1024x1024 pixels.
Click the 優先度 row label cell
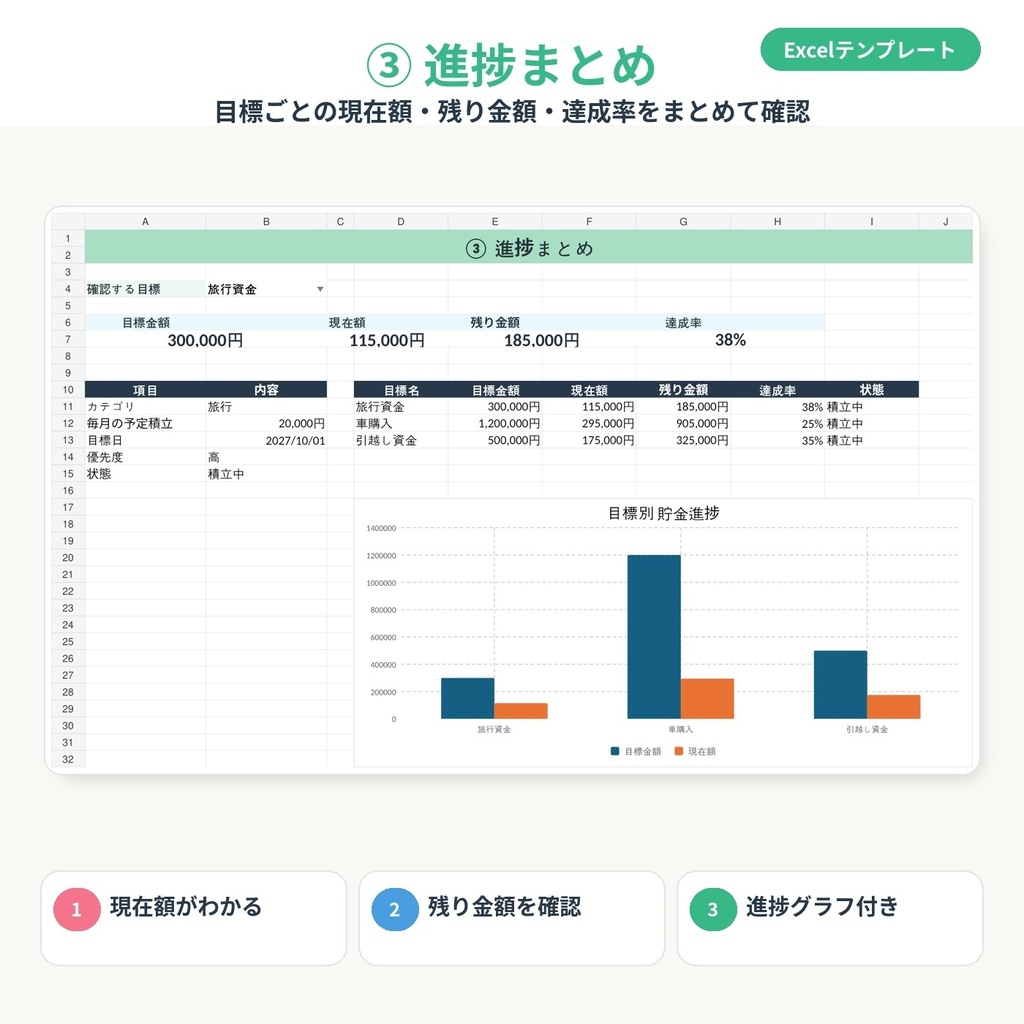[145, 457]
